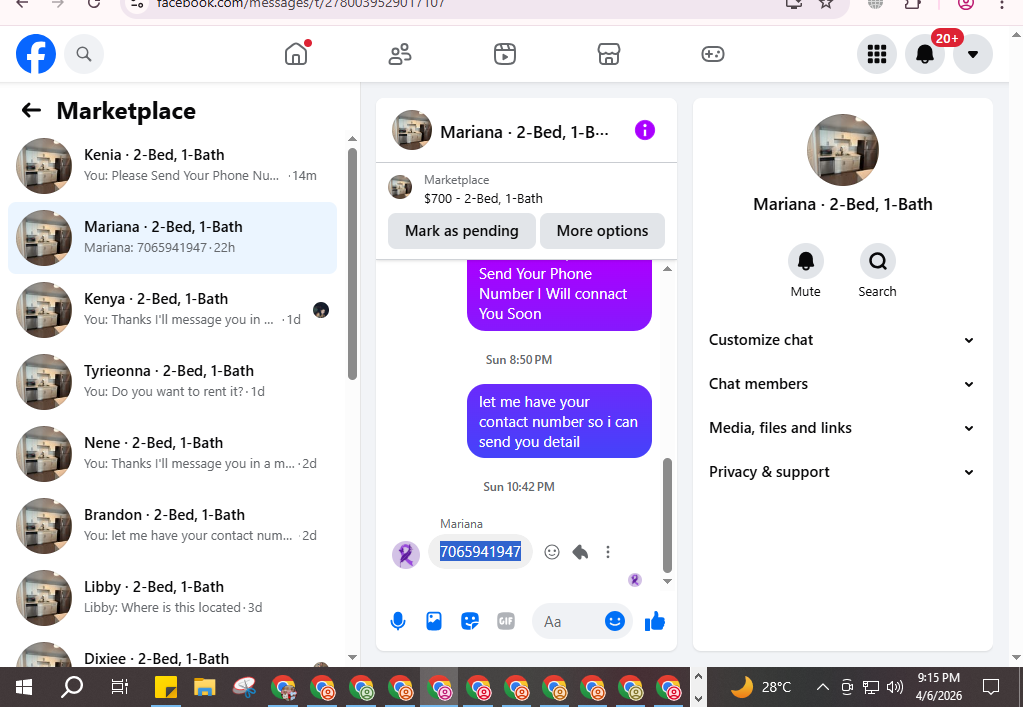This screenshot has height=707, width=1023.
Task: Open Windows action center notifications icon
Action: coord(991,687)
